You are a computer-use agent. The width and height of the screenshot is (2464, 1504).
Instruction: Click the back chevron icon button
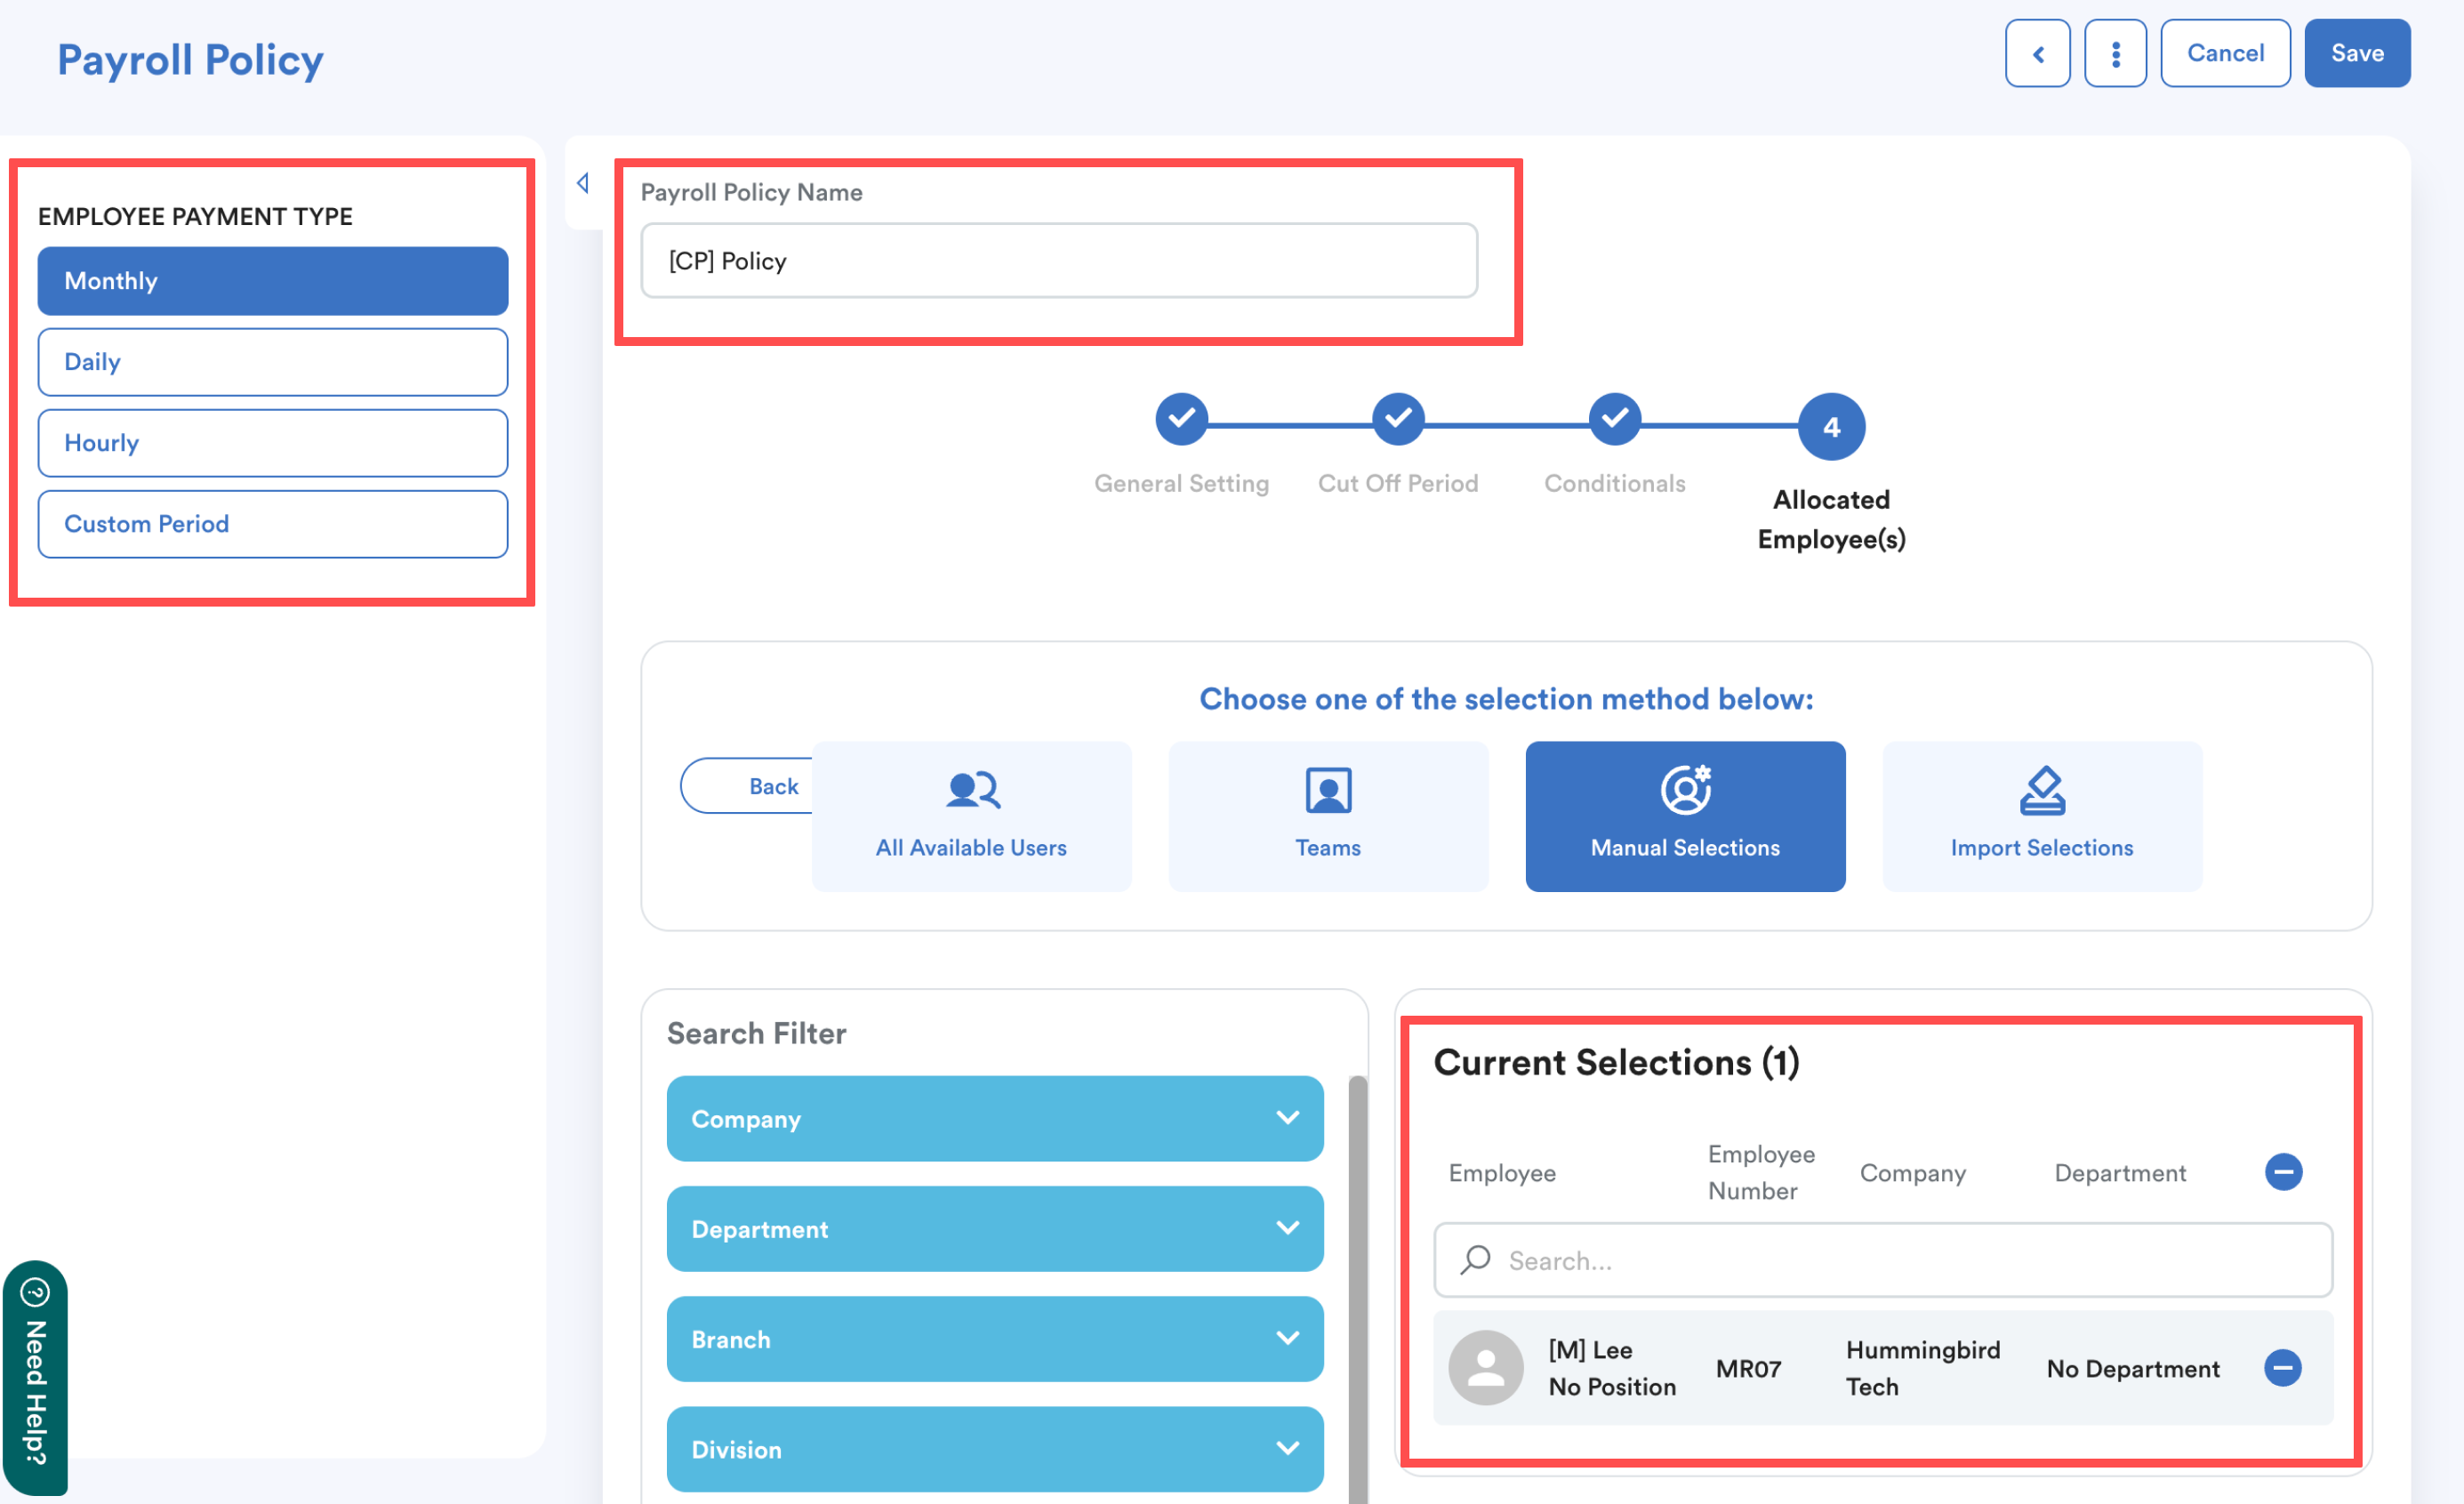(2037, 54)
